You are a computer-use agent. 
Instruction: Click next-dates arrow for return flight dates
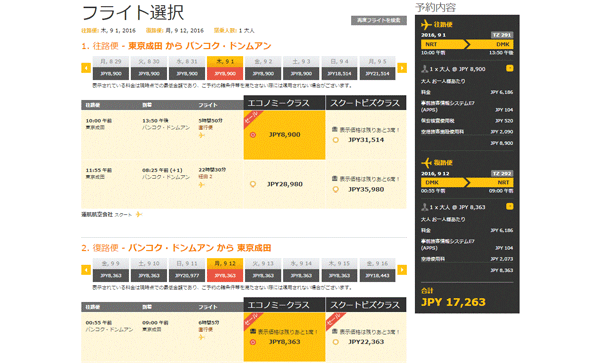402,270
